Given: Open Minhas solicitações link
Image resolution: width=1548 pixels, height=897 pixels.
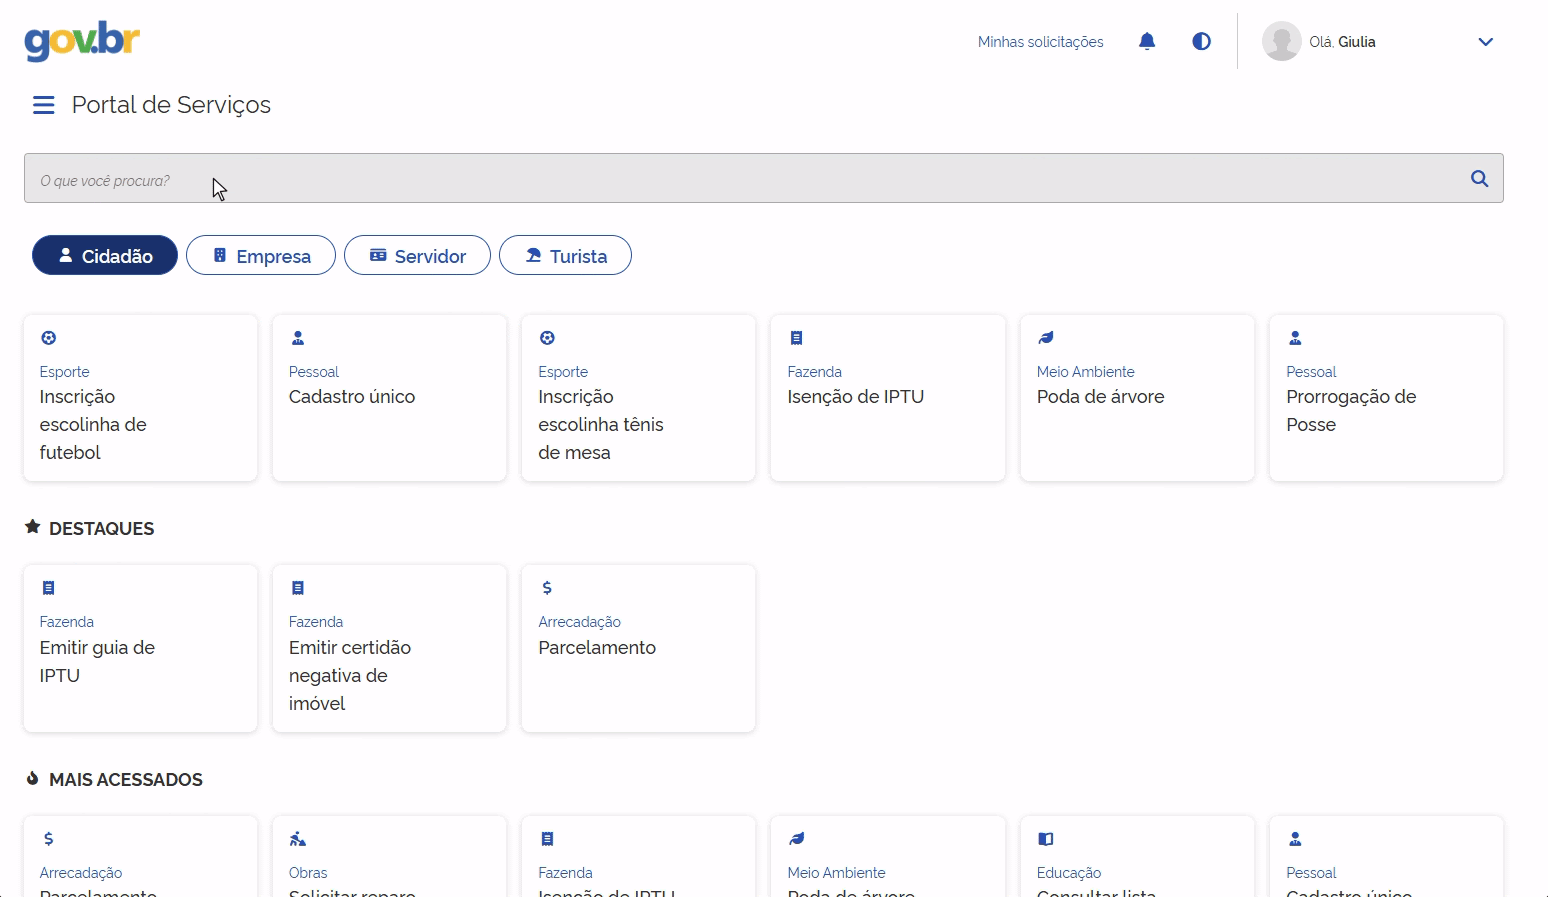Looking at the screenshot, I should click(1040, 42).
